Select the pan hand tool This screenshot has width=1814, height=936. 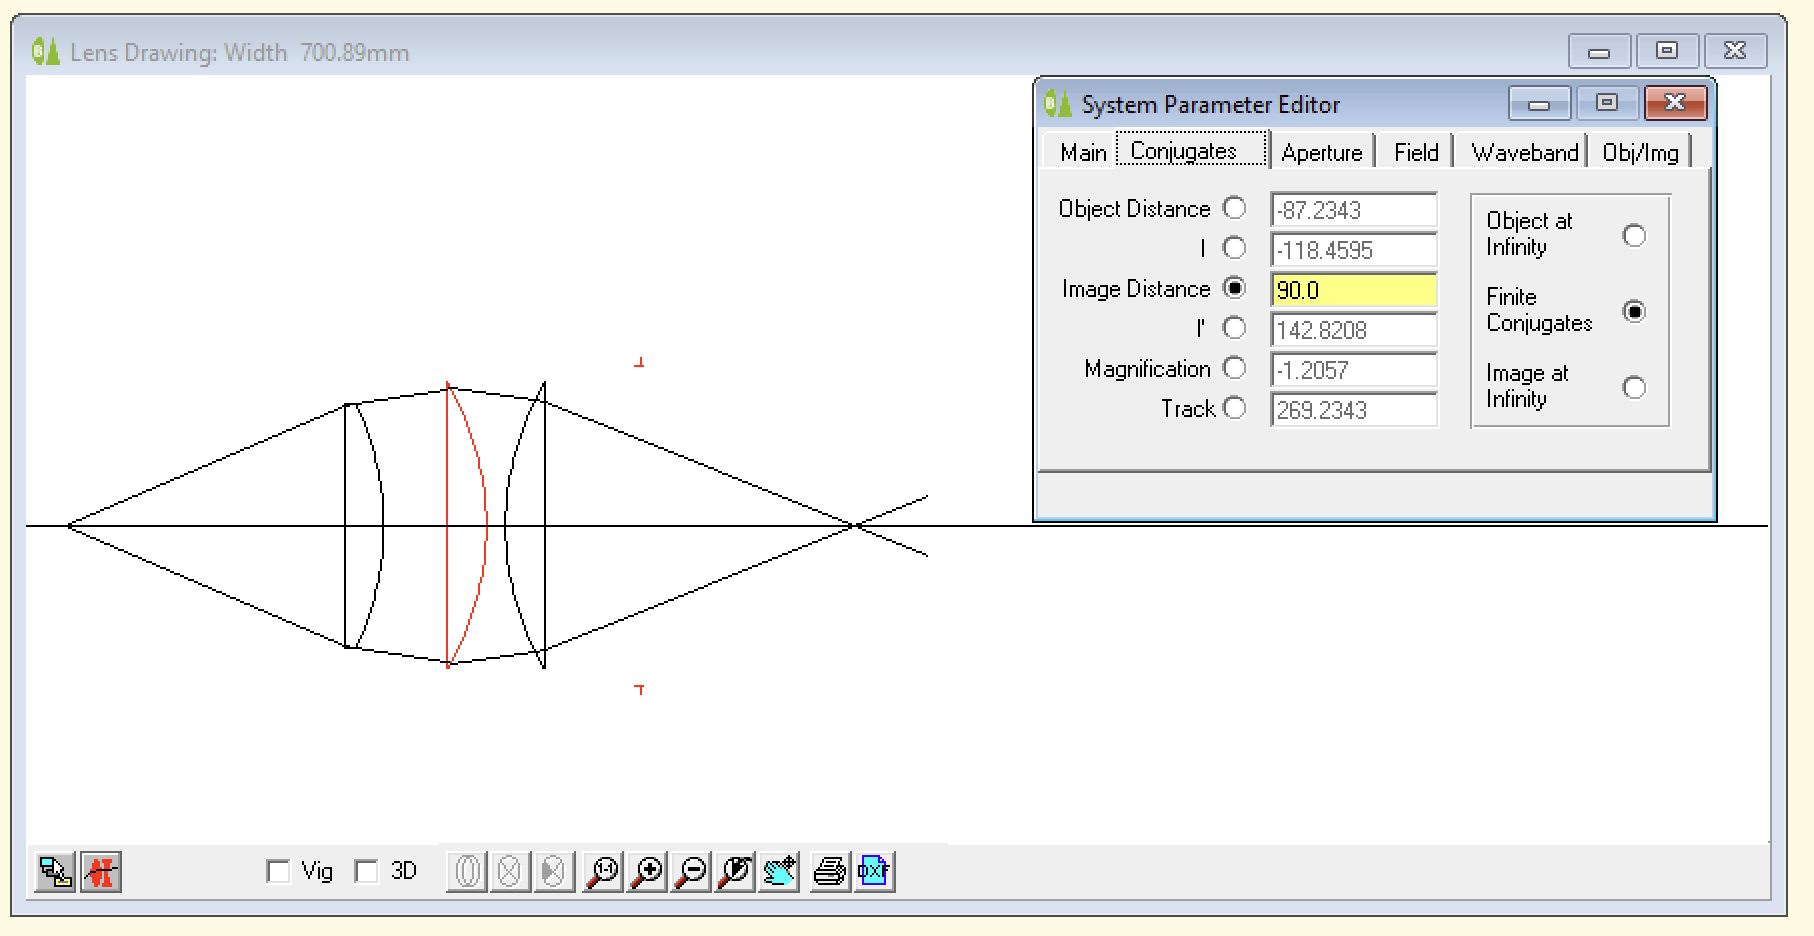779,872
